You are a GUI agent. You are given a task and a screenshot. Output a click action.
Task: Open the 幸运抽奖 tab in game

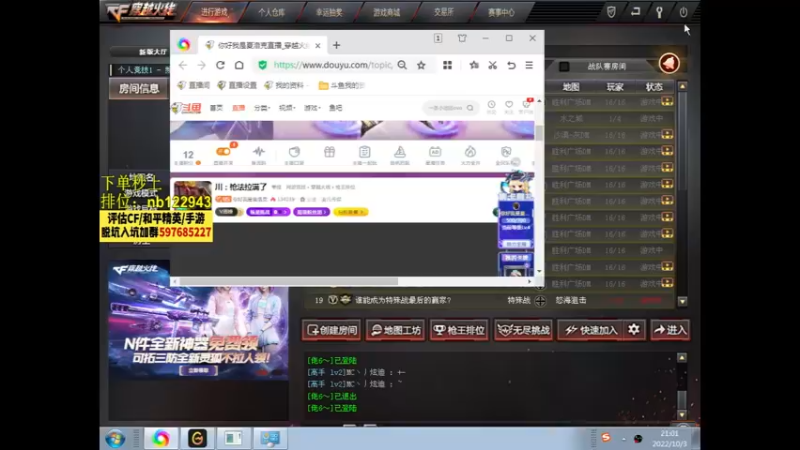coord(329,12)
